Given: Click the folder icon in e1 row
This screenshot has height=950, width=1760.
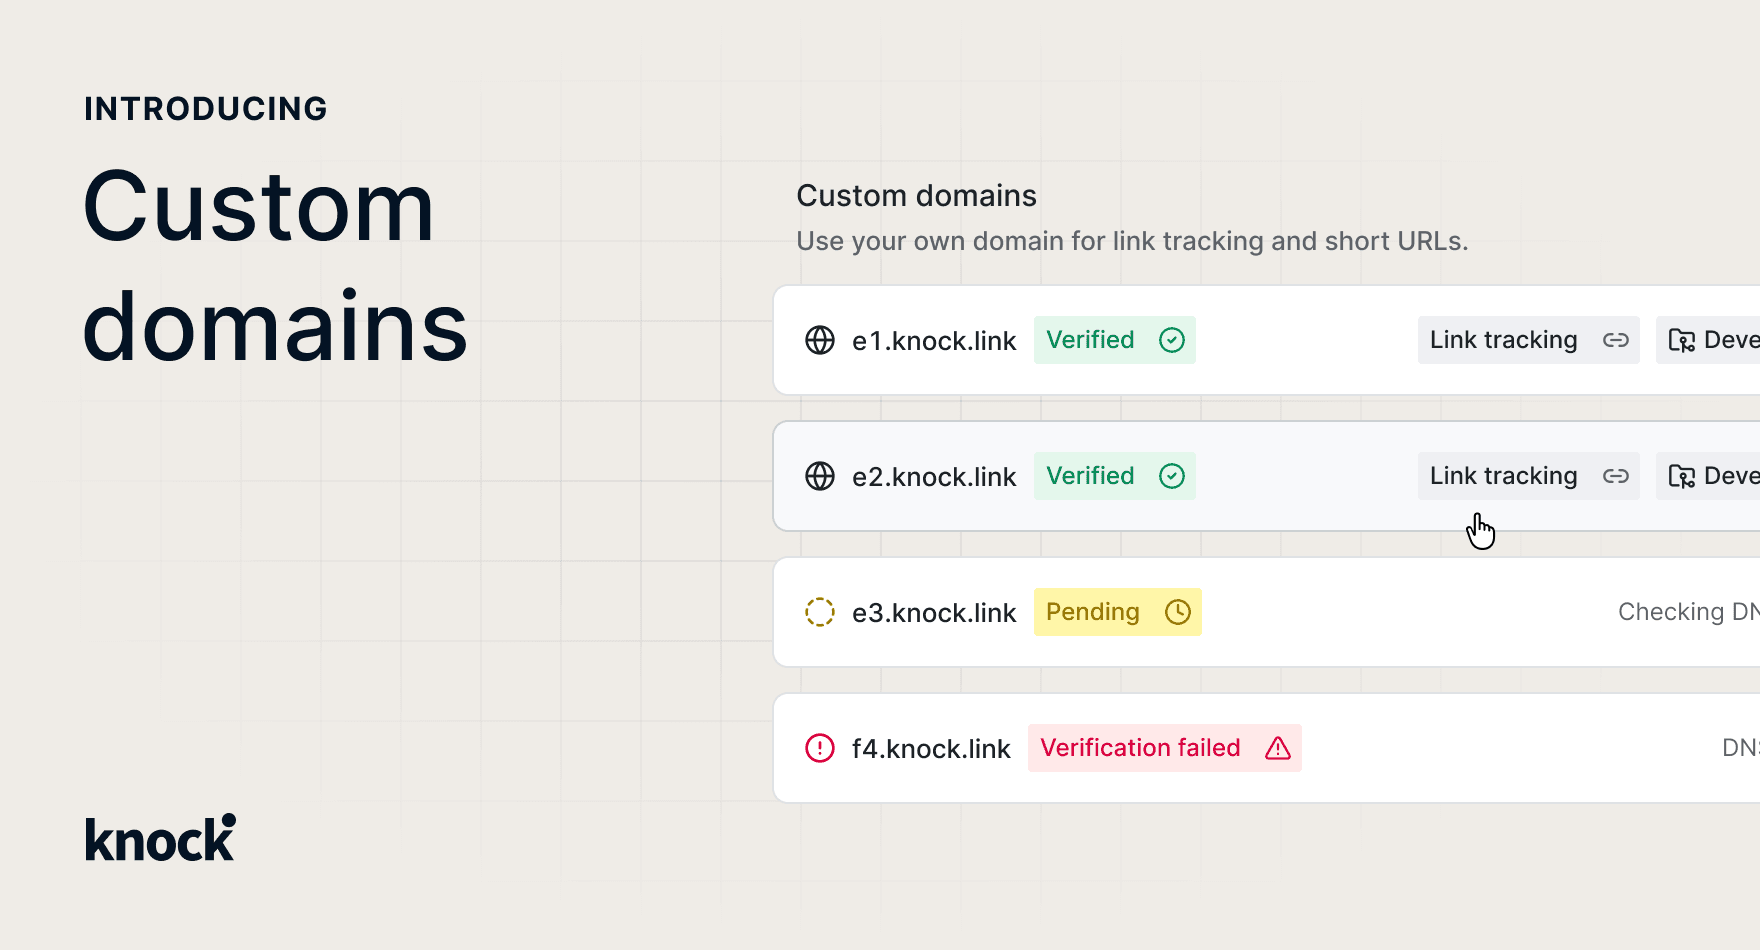Looking at the screenshot, I should click(x=1682, y=341).
